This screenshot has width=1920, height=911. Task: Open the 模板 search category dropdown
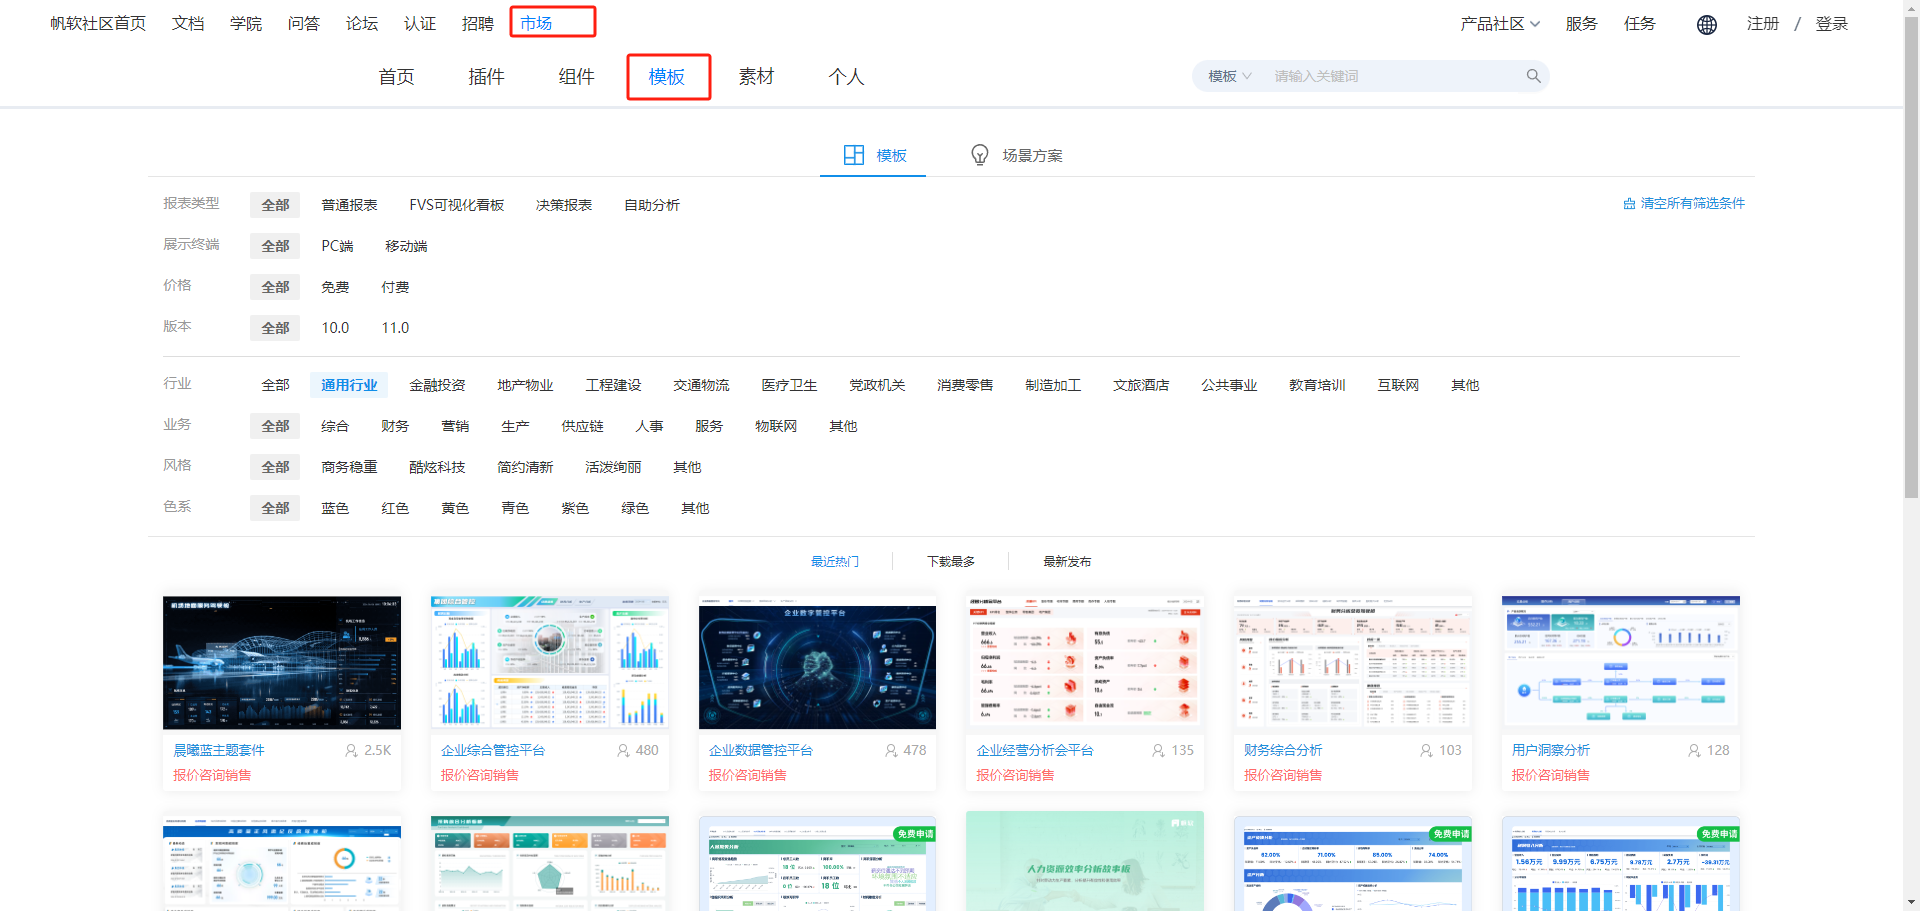1229,76
